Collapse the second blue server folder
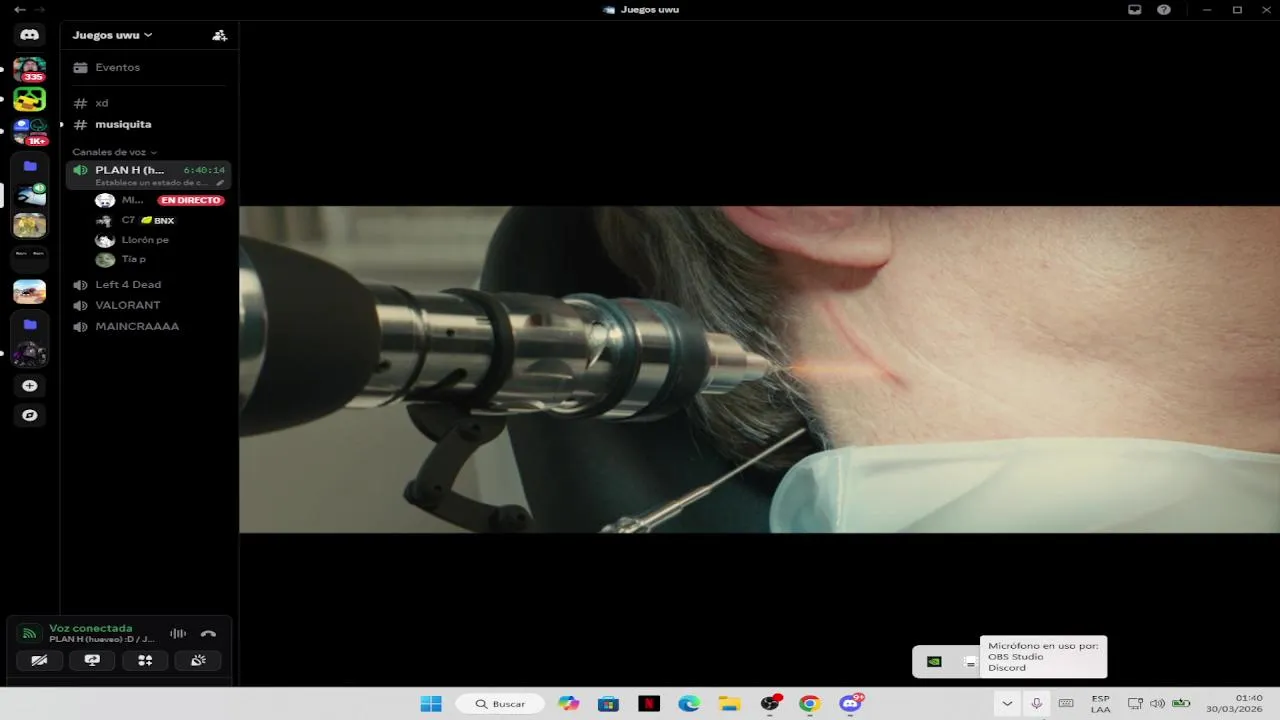The height and width of the screenshot is (720, 1280). 30,324
